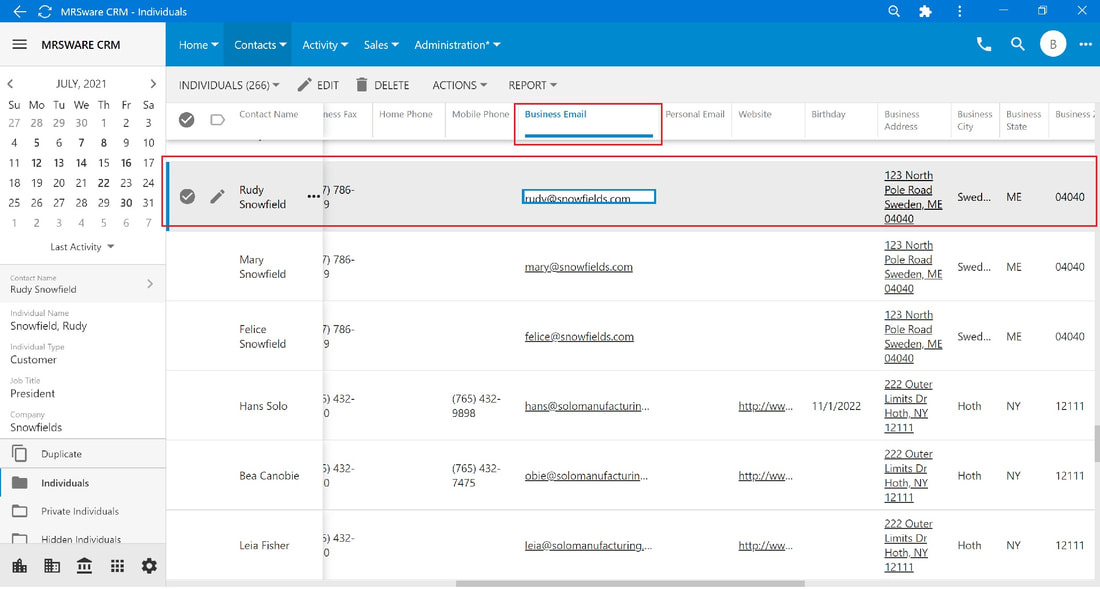Click the bank building icon in bottom bar
Viewport: 1100px width, 589px height.
pyautogui.click(x=84, y=566)
